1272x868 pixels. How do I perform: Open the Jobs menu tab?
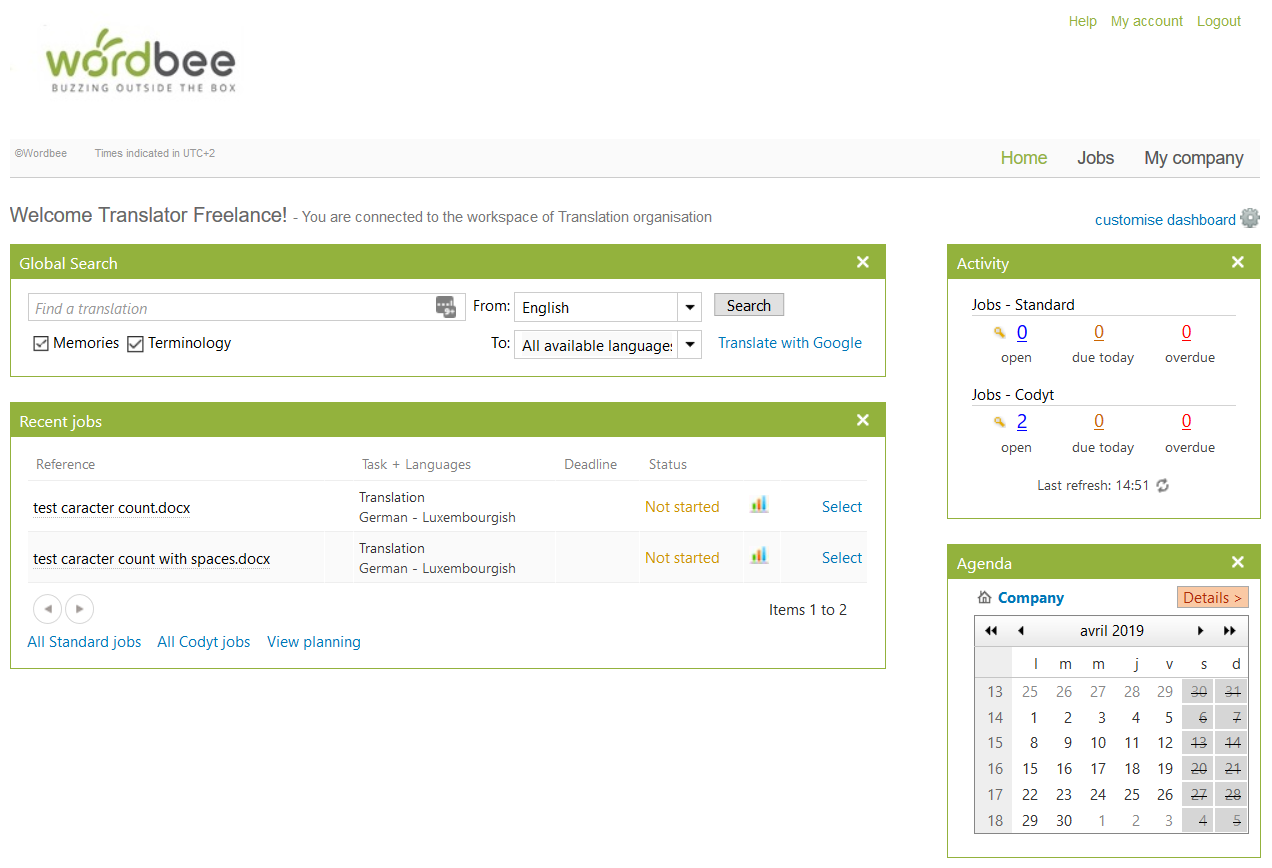(x=1095, y=158)
